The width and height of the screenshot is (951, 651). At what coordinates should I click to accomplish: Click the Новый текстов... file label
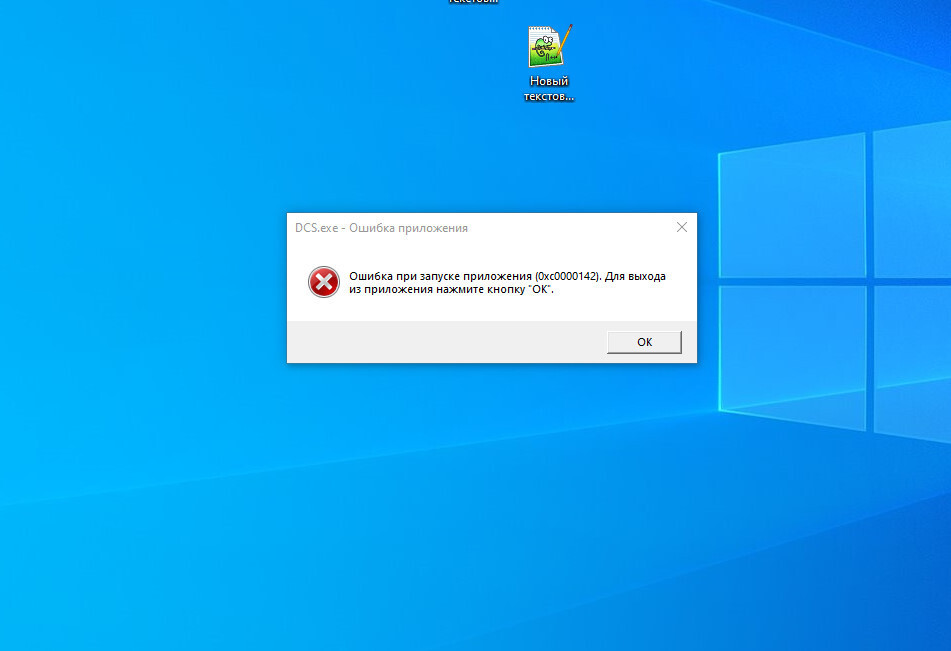[x=549, y=89]
